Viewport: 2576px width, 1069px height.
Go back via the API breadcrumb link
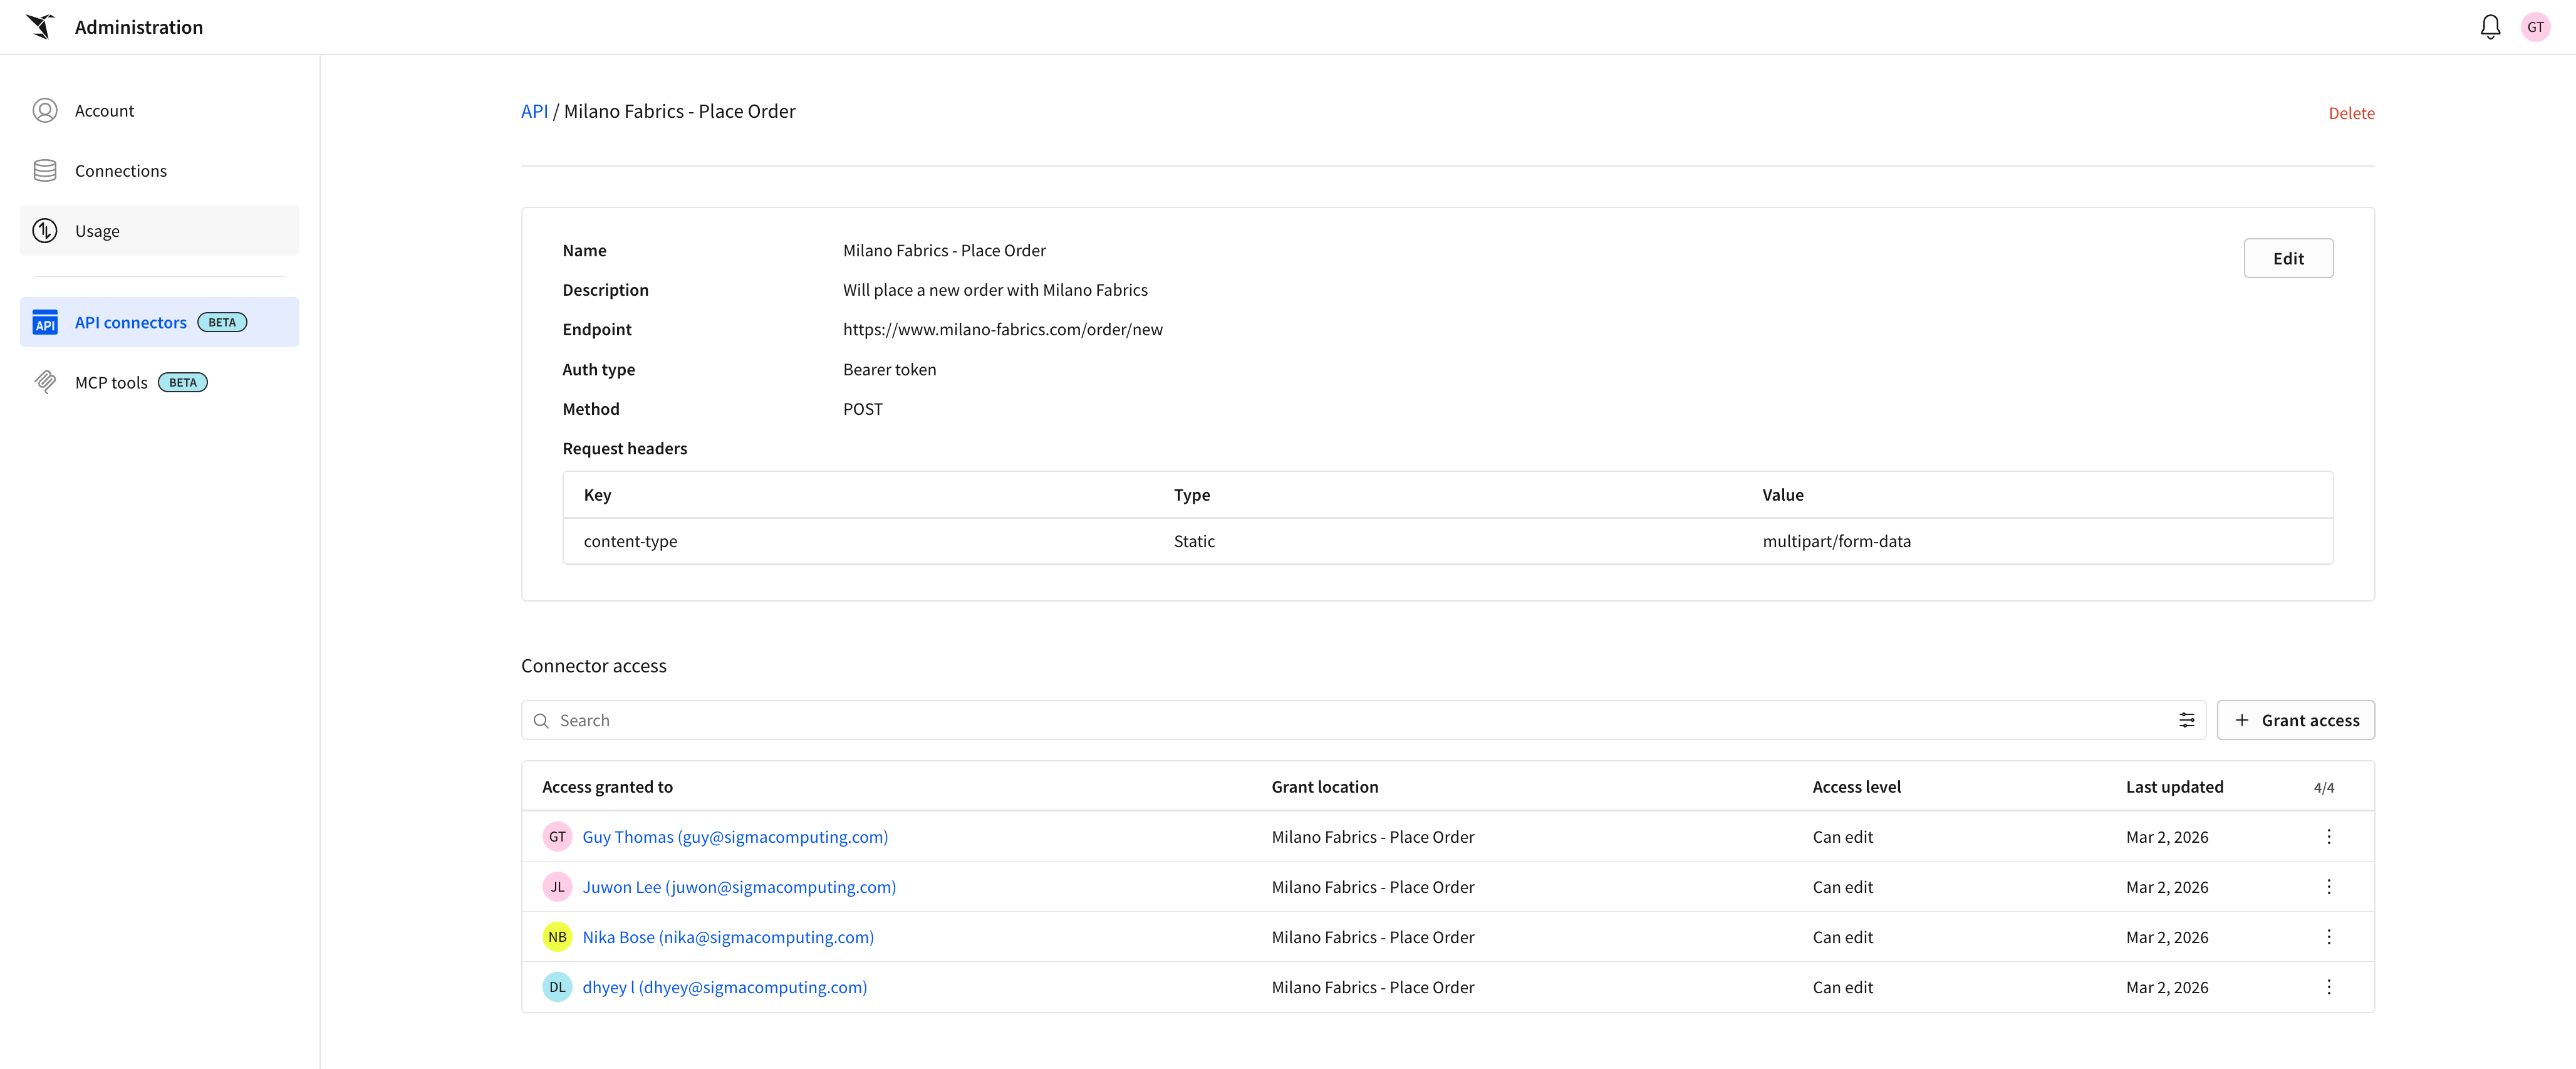(534, 111)
